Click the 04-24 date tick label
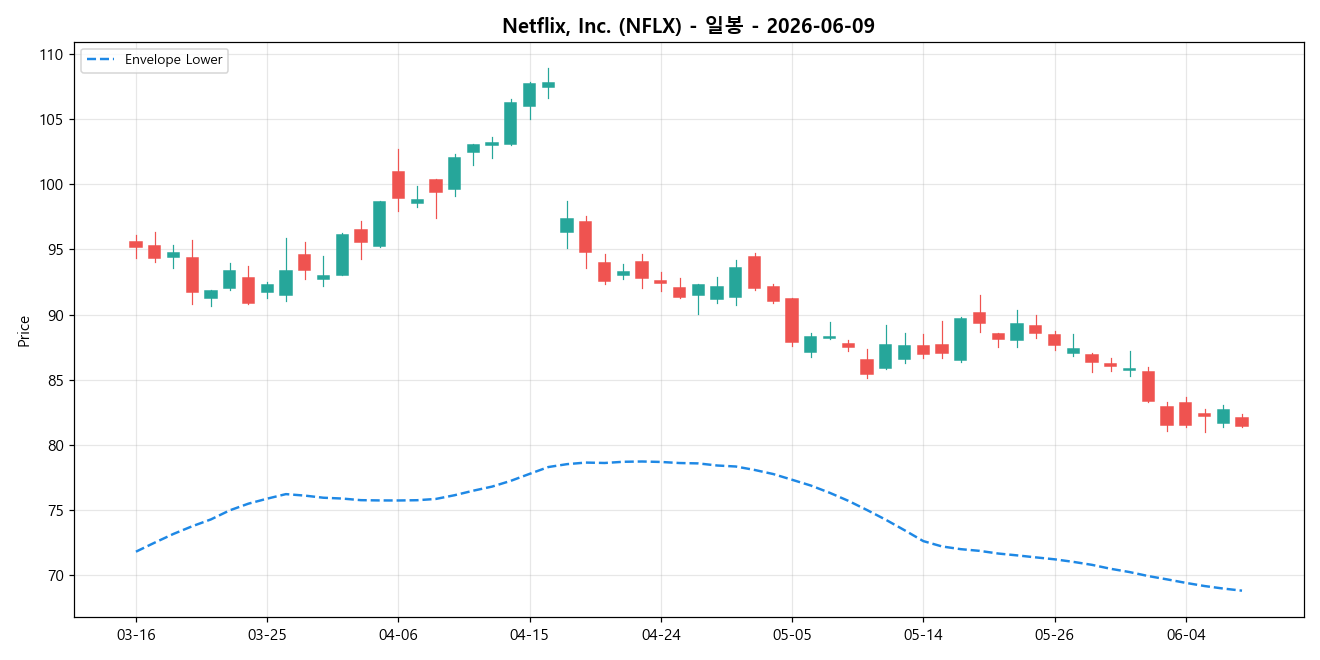1320x660 pixels. click(x=661, y=634)
